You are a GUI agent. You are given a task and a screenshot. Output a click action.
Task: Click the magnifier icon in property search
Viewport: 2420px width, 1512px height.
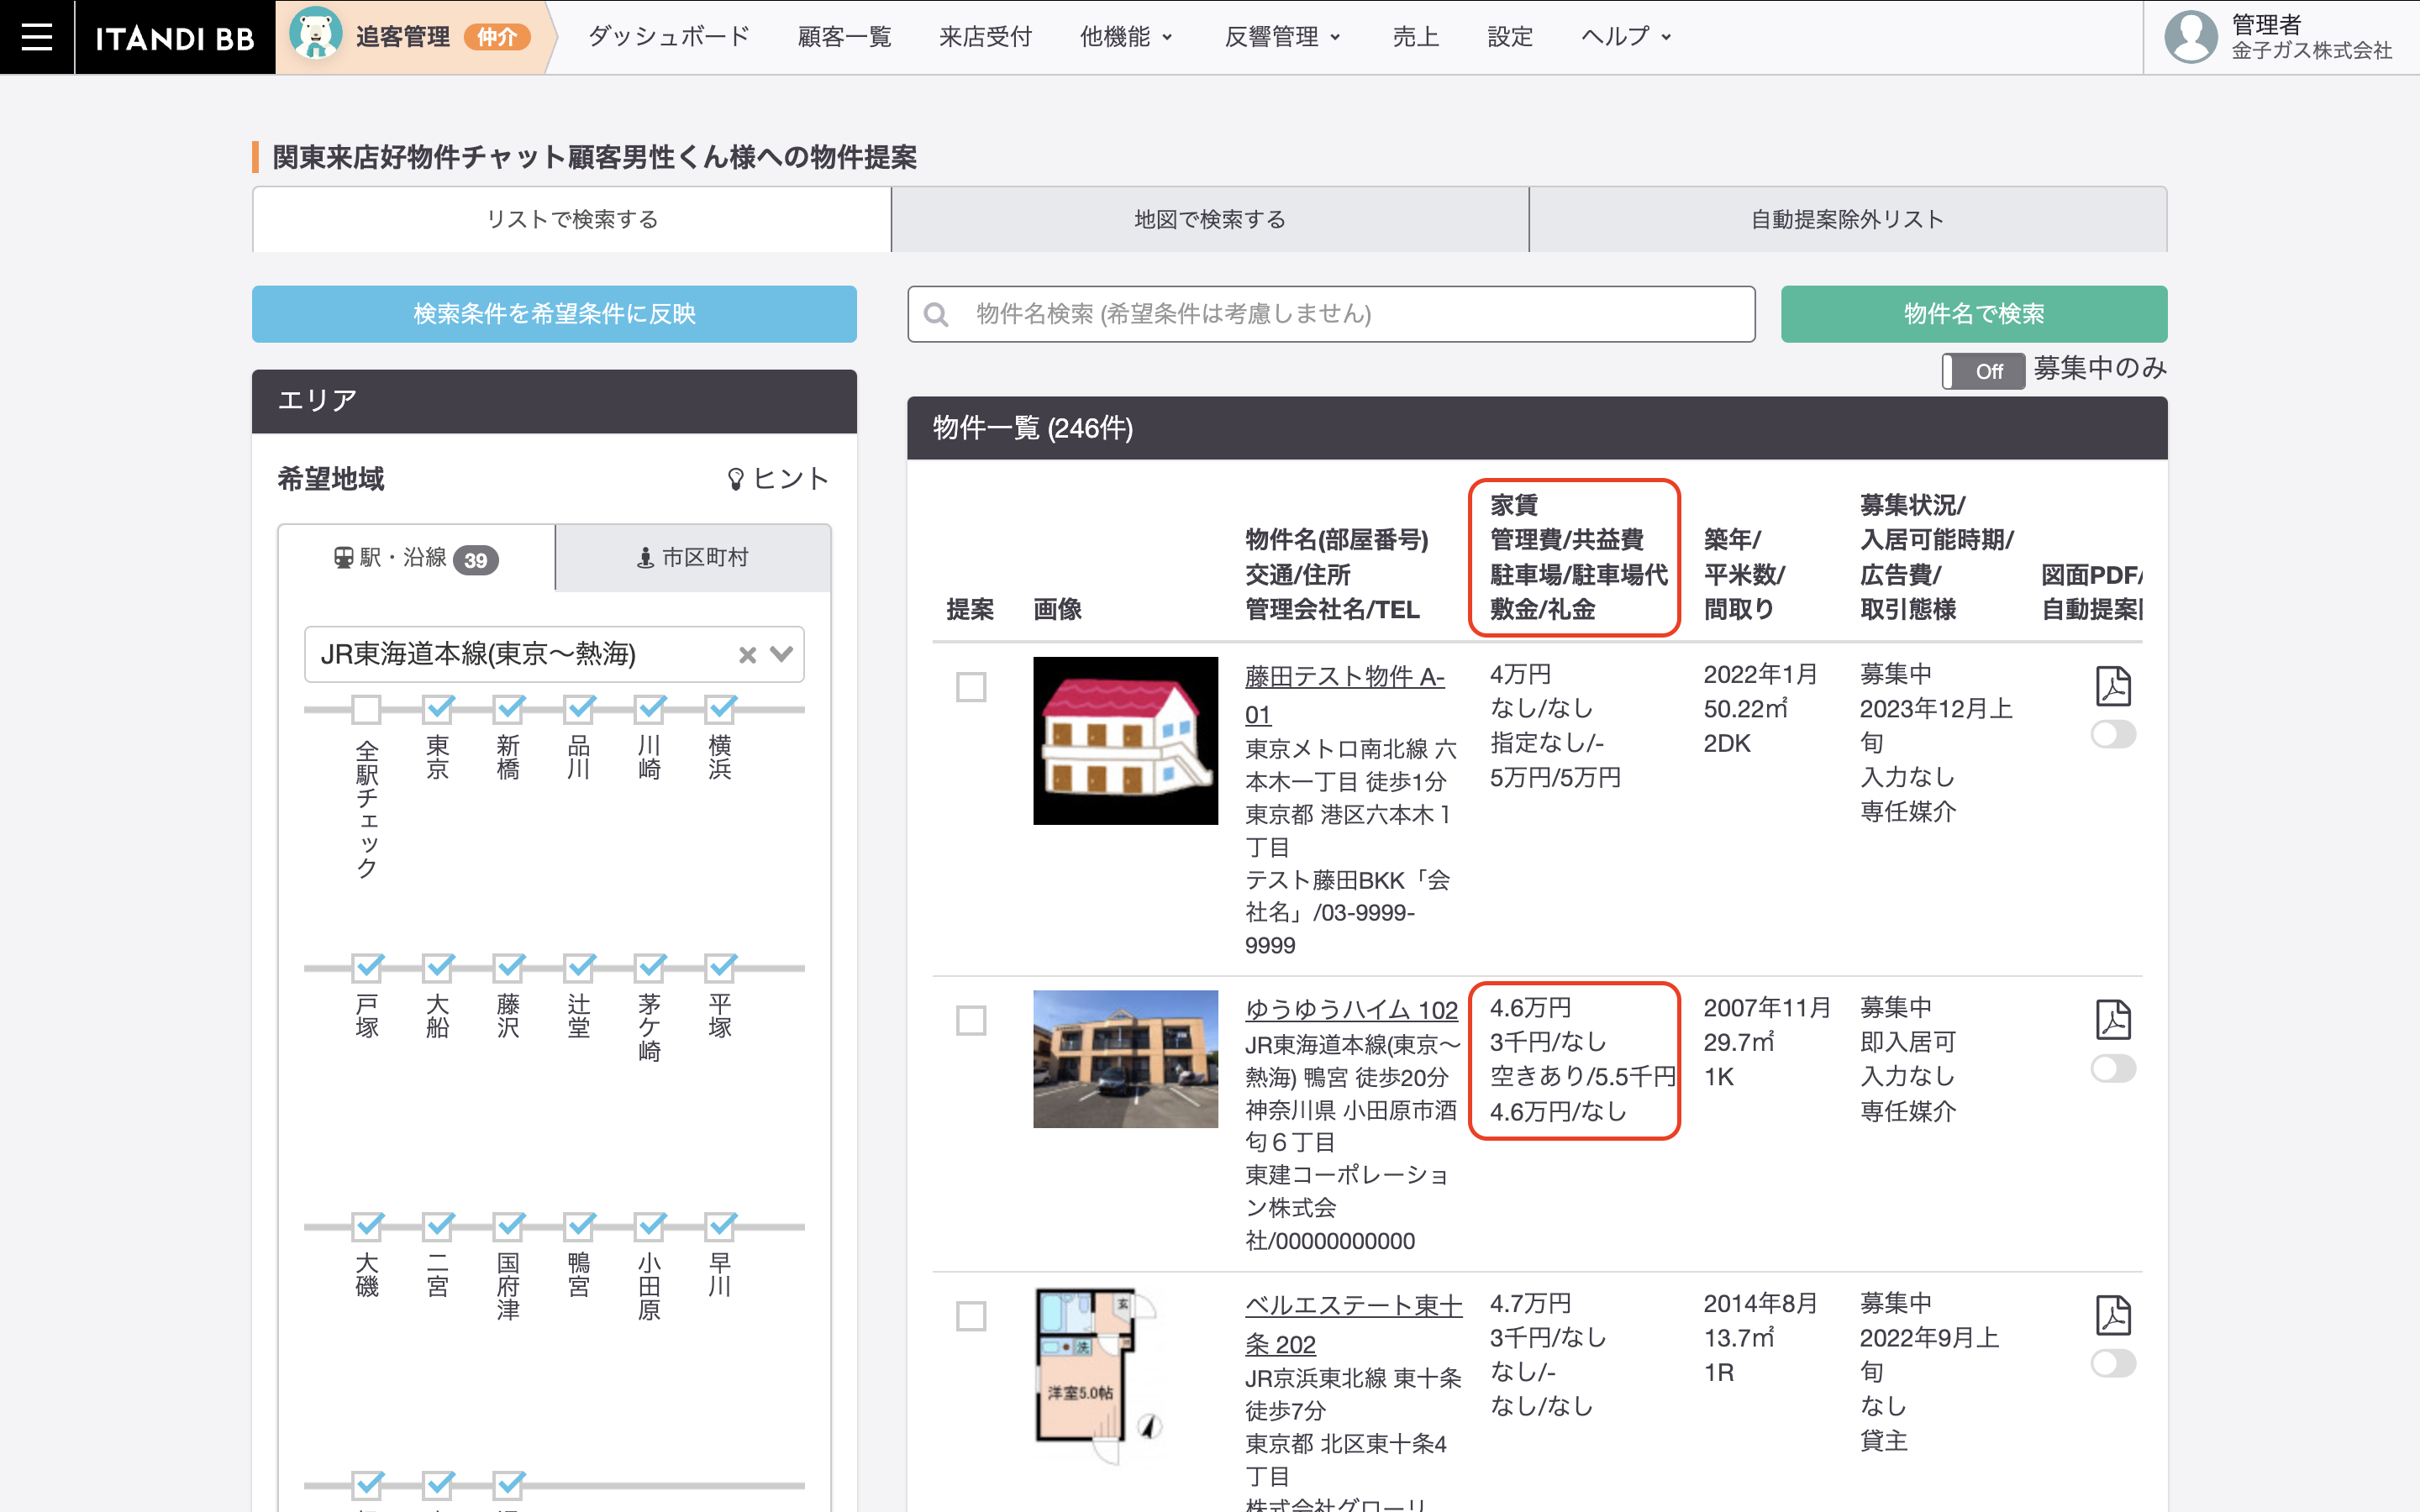pyautogui.click(x=936, y=315)
